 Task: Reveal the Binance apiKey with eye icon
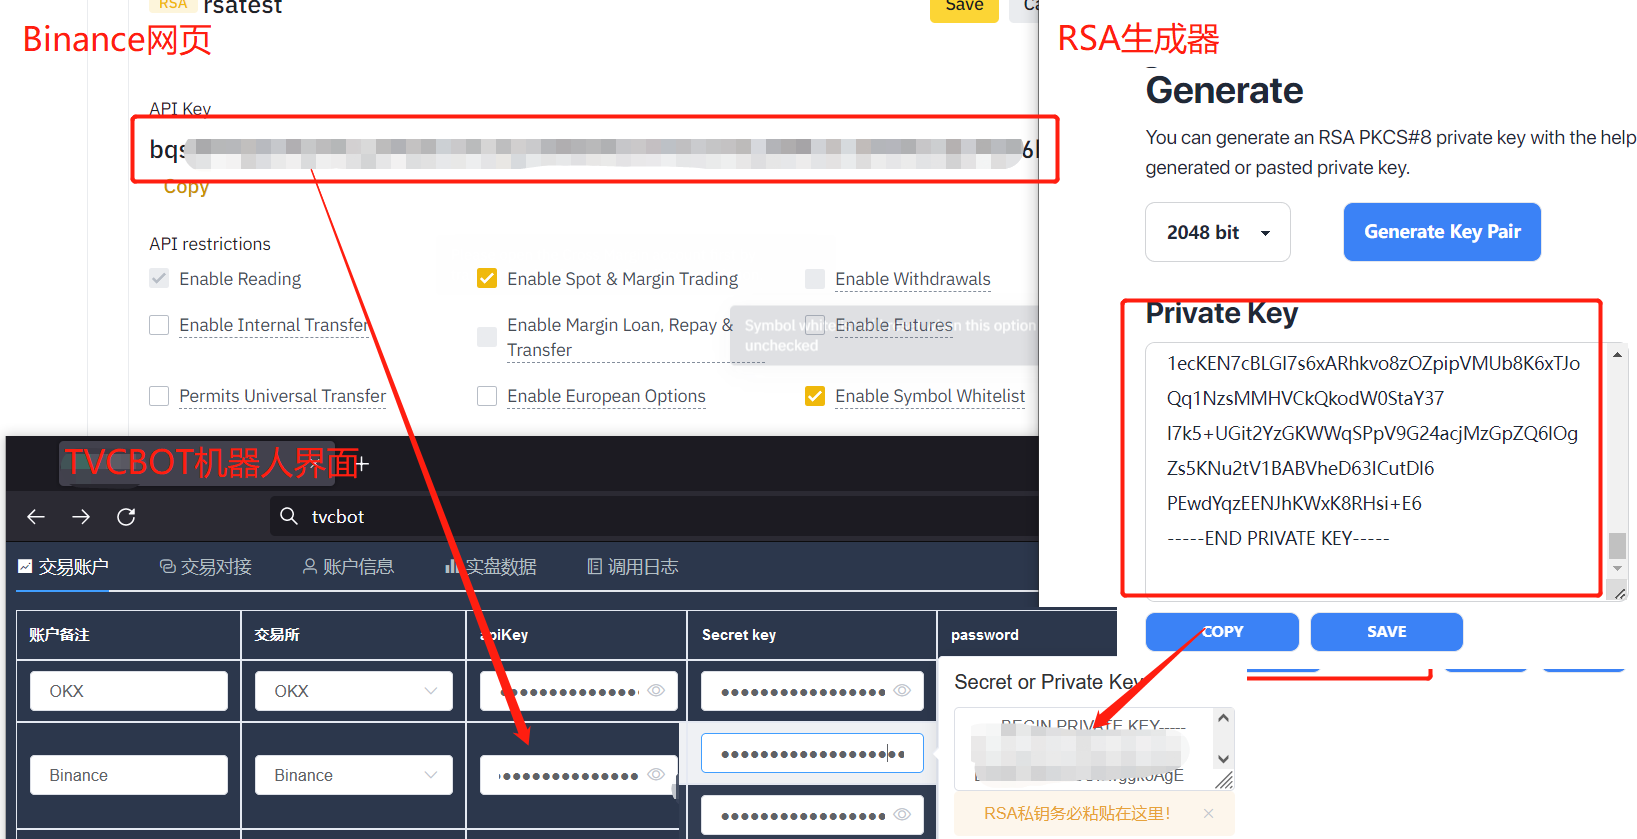coord(656,774)
